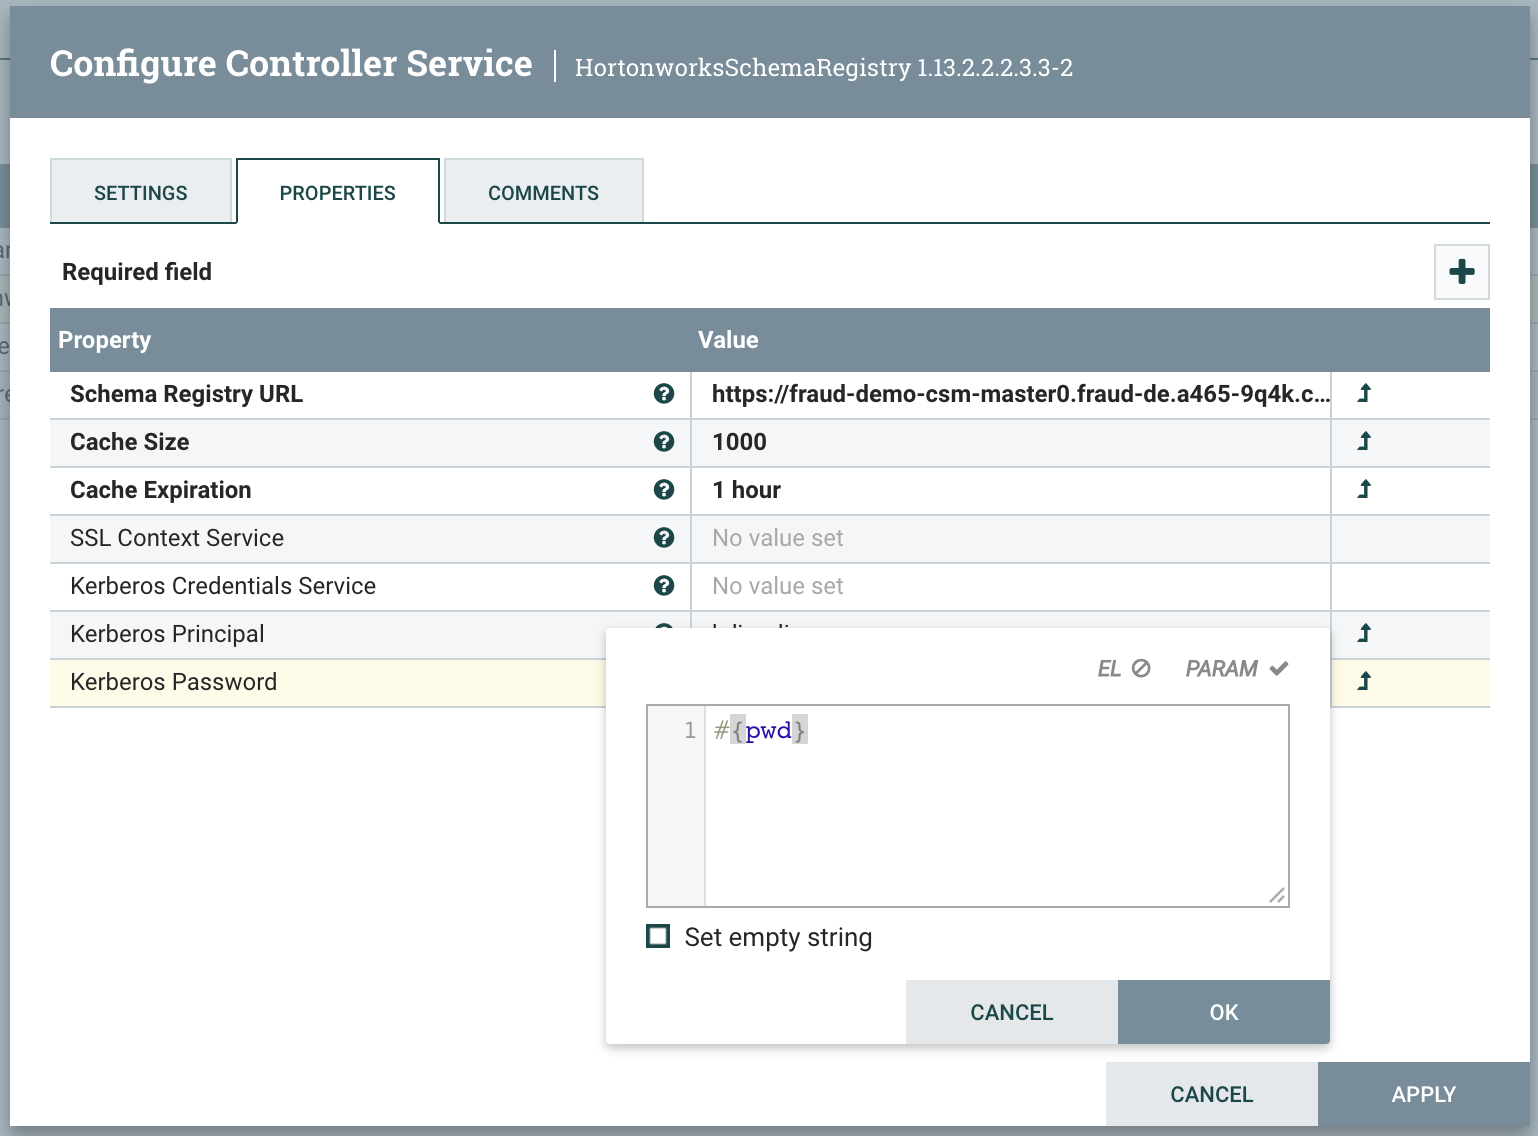Edit the Cache Size value 1000
1538x1136 pixels.
point(1011,442)
